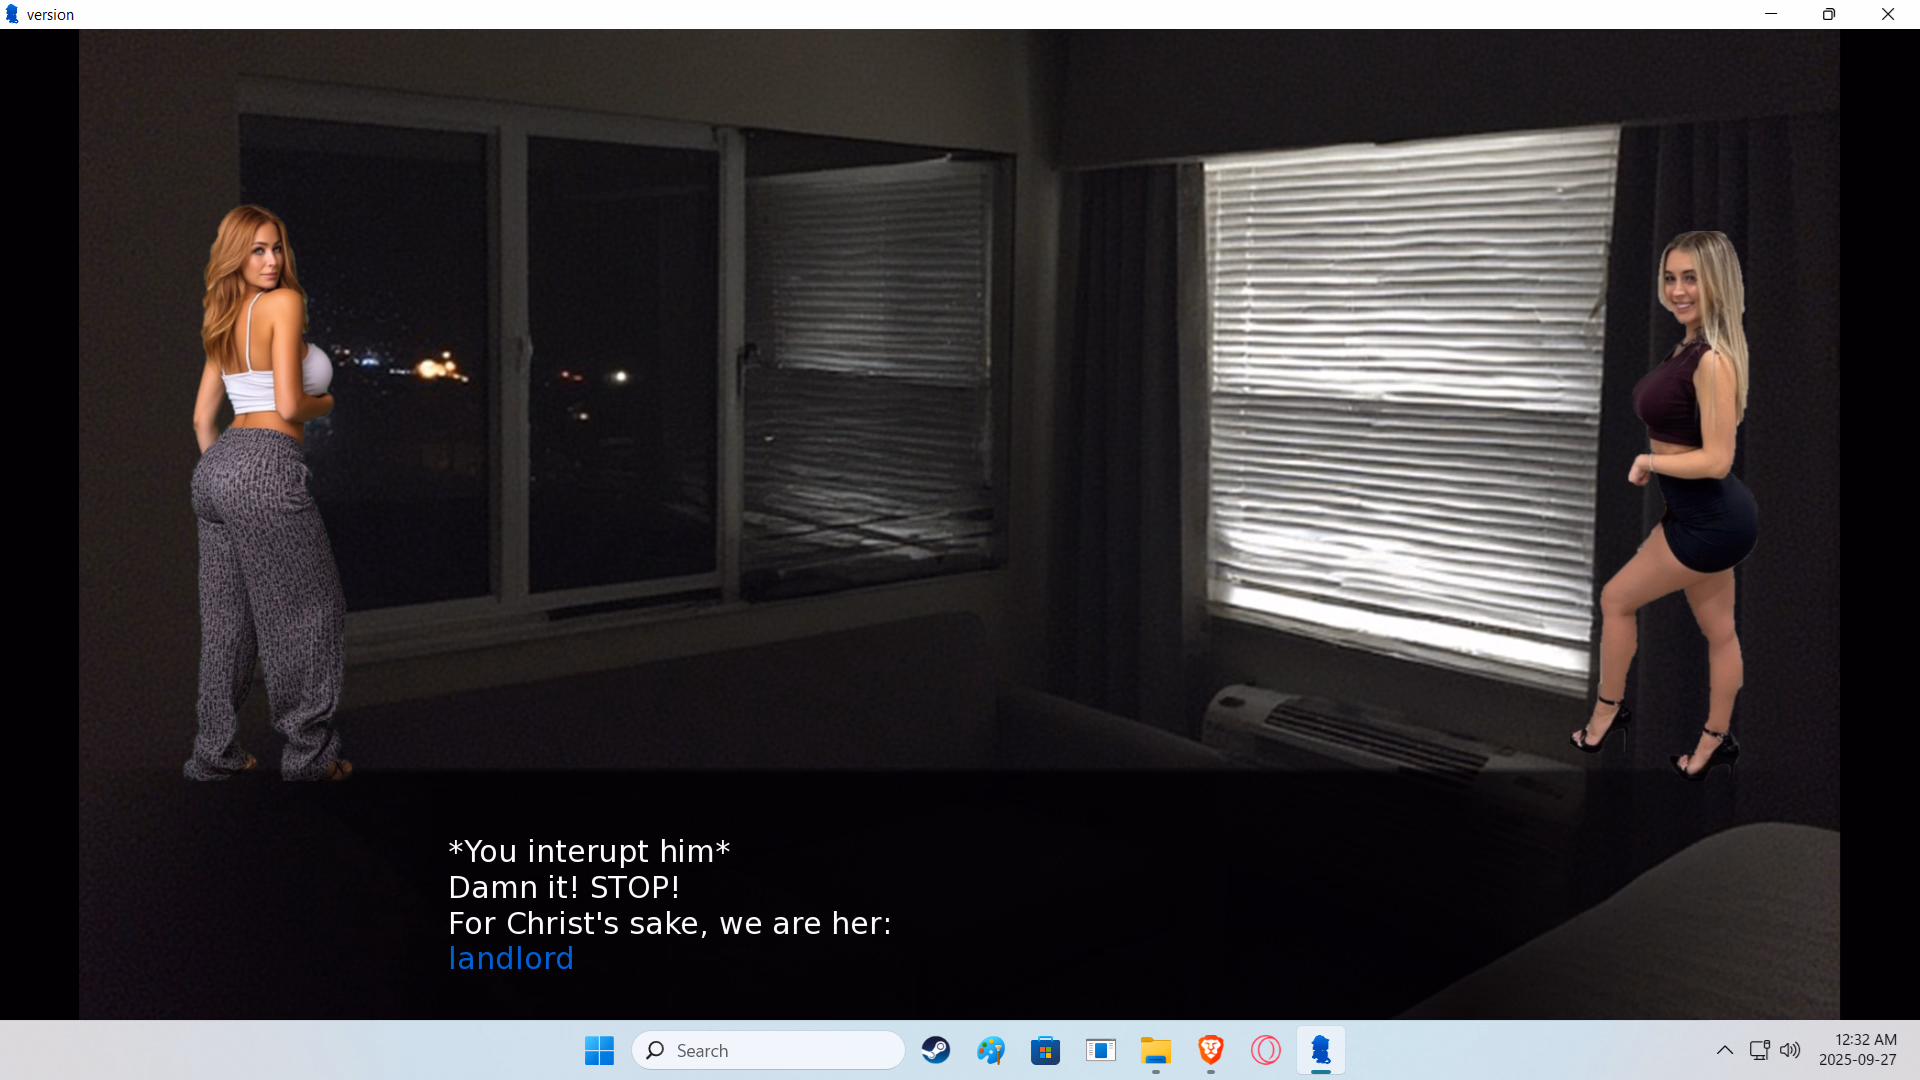Restore down the game window
Image resolution: width=1920 pixels, height=1080 pixels.
click(x=1829, y=14)
